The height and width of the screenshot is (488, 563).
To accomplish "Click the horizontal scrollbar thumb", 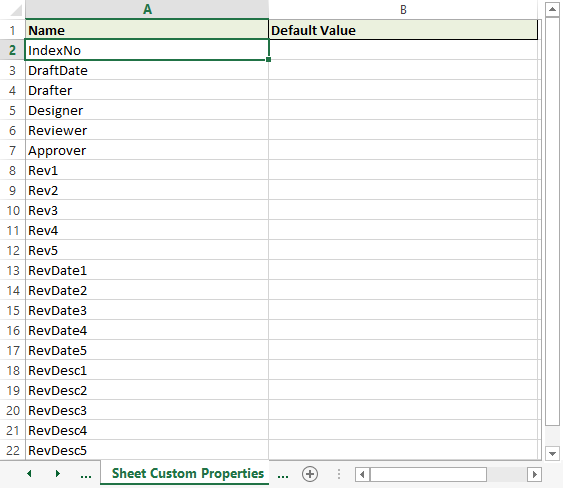I will (x=428, y=474).
